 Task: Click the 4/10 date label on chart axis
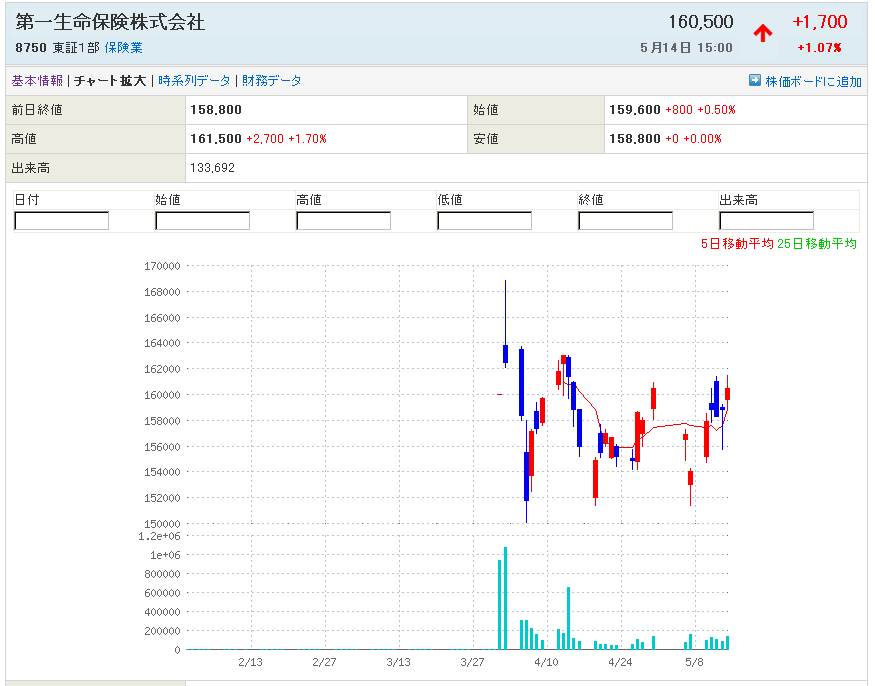tap(546, 663)
